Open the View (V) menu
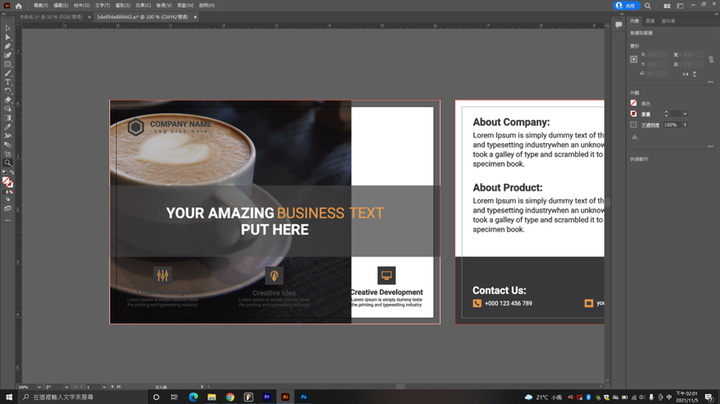 pyautogui.click(x=164, y=6)
